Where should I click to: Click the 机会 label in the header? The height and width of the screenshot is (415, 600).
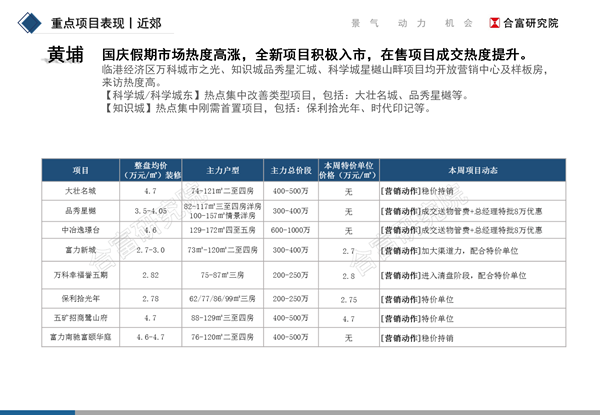pos(458,23)
